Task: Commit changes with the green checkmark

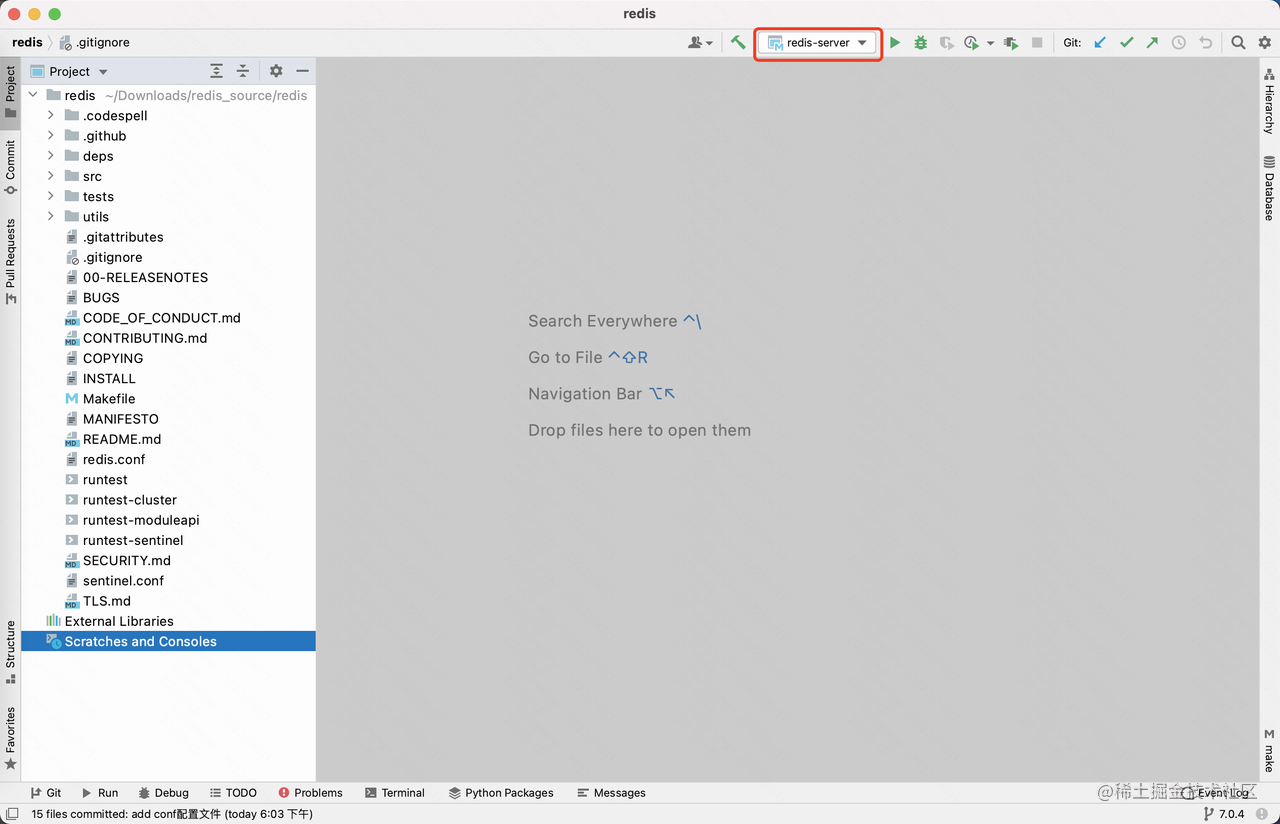Action: (x=1127, y=43)
